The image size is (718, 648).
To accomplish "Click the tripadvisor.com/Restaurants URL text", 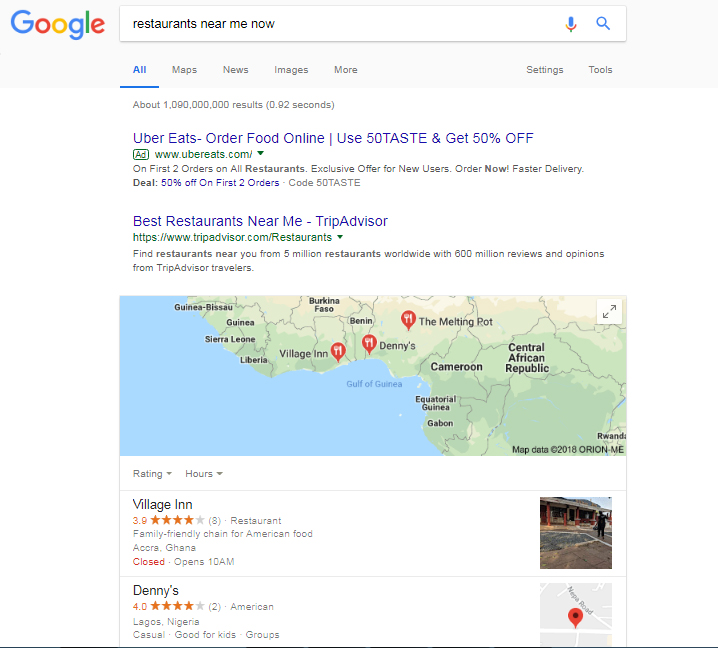I will pos(232,237).
